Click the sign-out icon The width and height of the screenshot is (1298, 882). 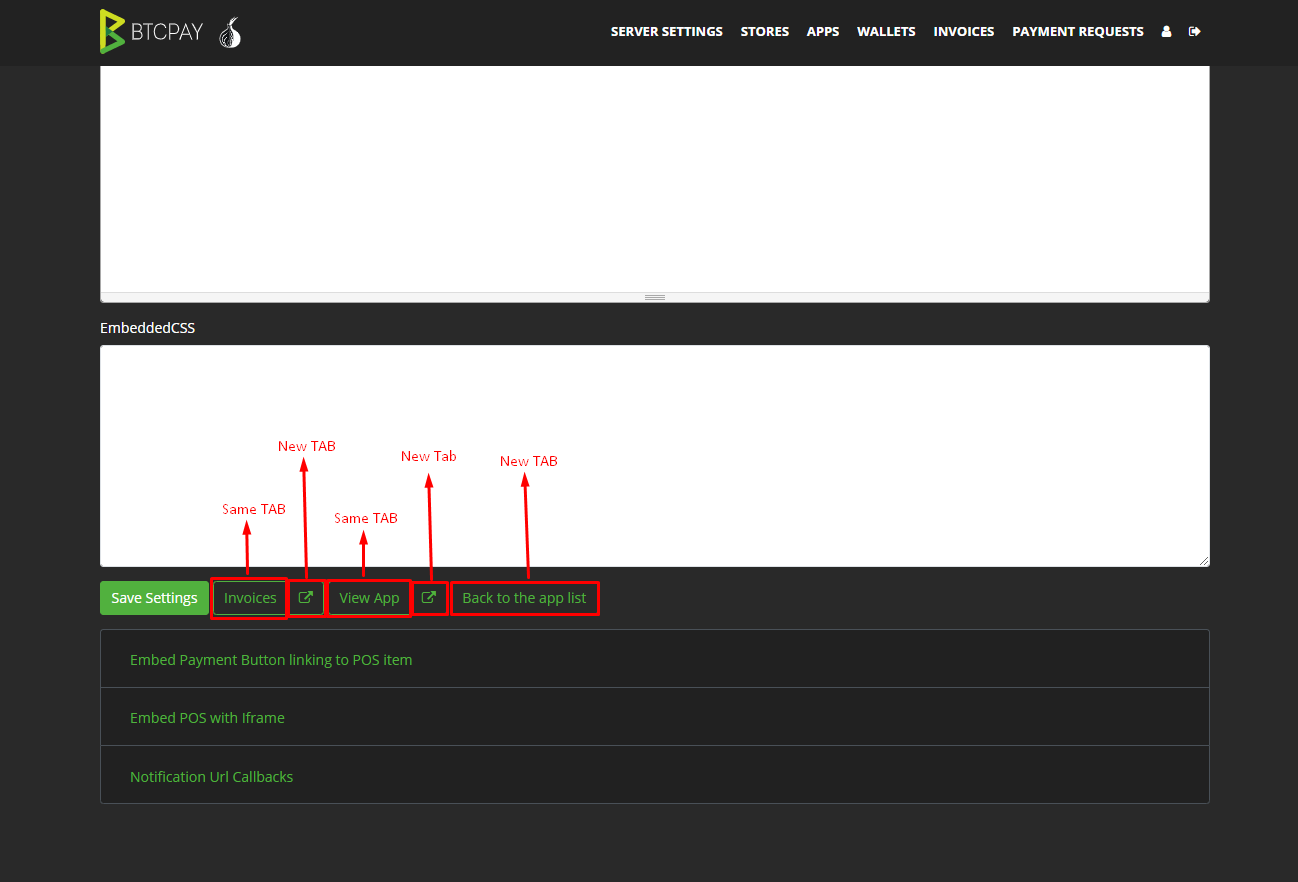tap(1194, 32)
